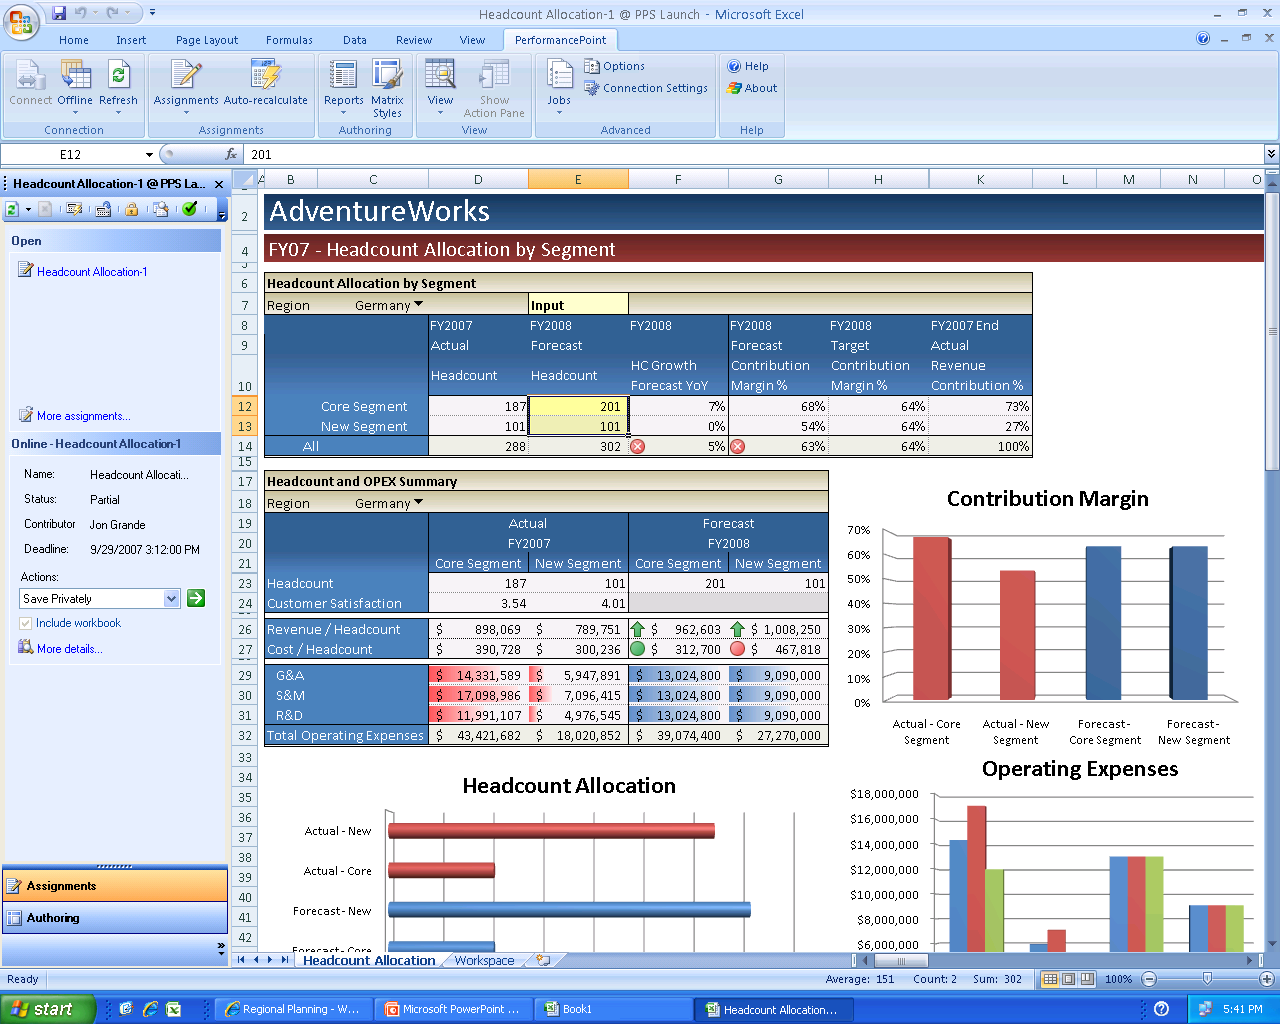1280x1024 pixels.
Task: Open PerformancePoint Options
Action: [x=615, y=66]
